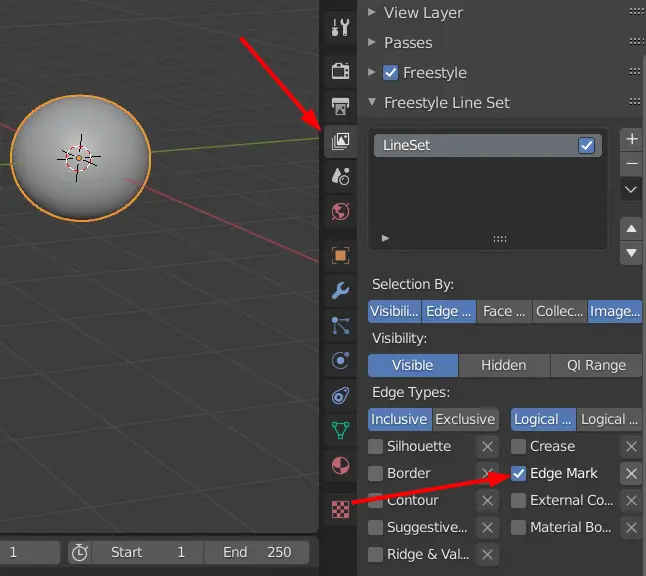Select the LineSet list entry
646x576 pixels.
488,145
